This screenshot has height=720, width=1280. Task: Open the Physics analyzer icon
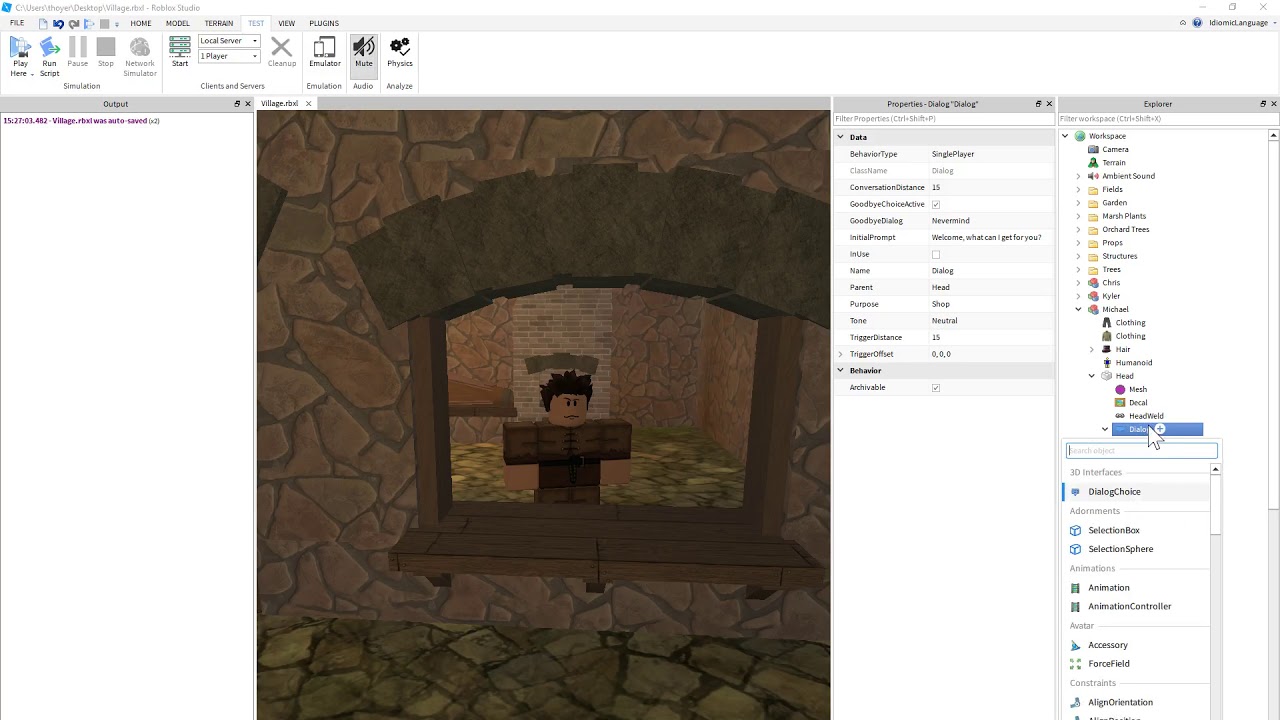click(x=400, y=47)
